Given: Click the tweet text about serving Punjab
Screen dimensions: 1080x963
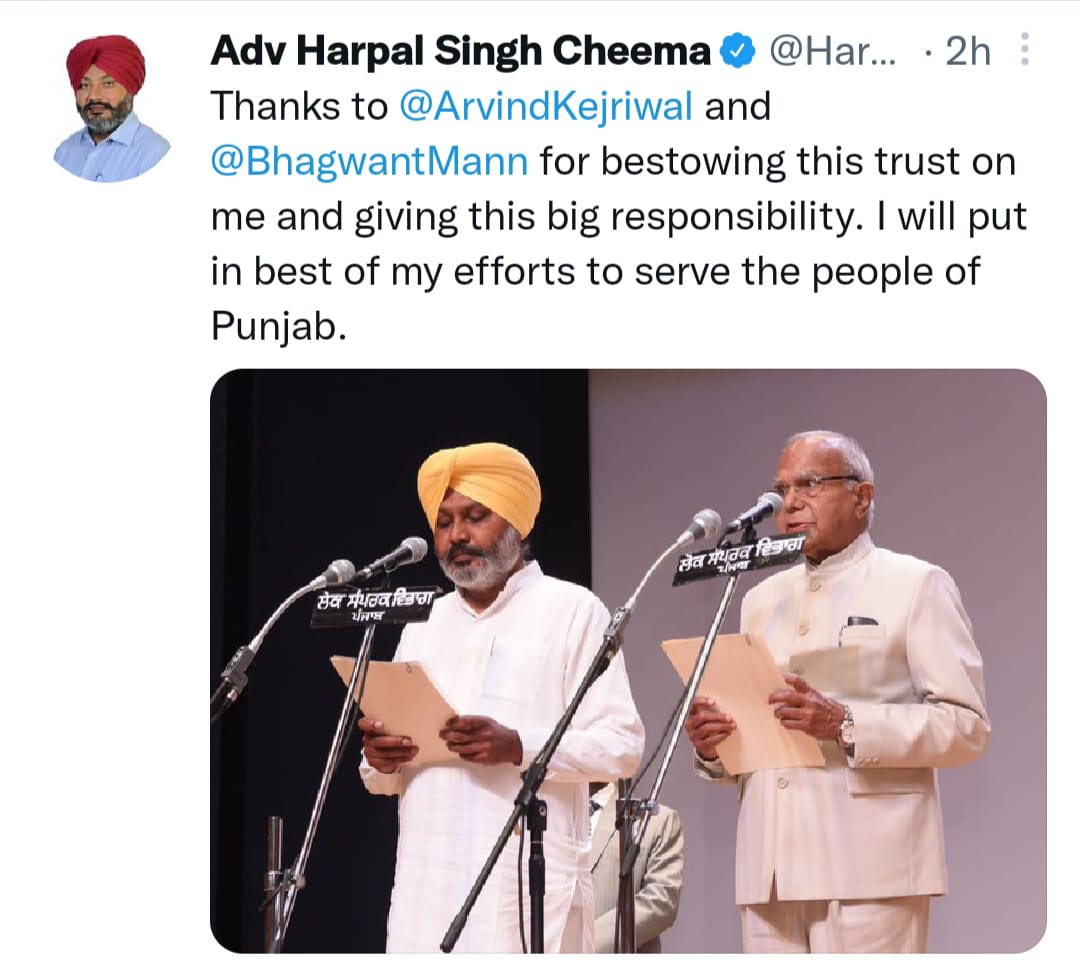Looking at the screenshot, I should click(619, 216).
